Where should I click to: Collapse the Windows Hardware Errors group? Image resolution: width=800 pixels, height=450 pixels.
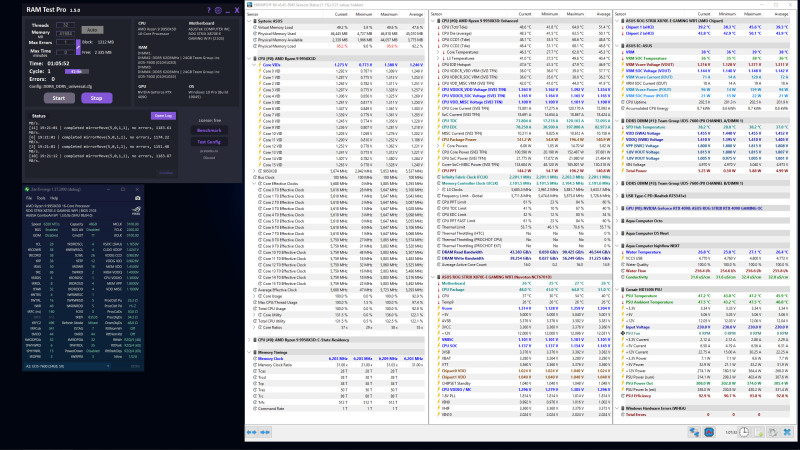point(617,408)
